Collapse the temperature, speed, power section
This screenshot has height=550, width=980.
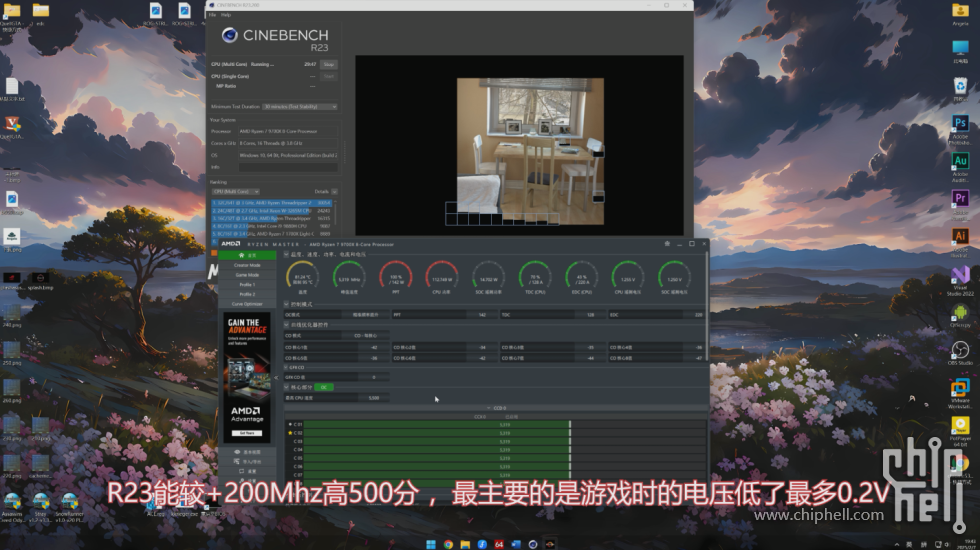pos(287,254)
